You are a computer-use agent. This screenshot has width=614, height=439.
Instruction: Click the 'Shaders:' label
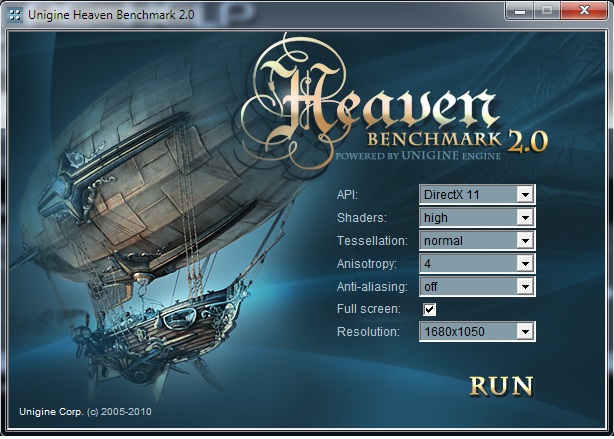(x=362, y=218)
